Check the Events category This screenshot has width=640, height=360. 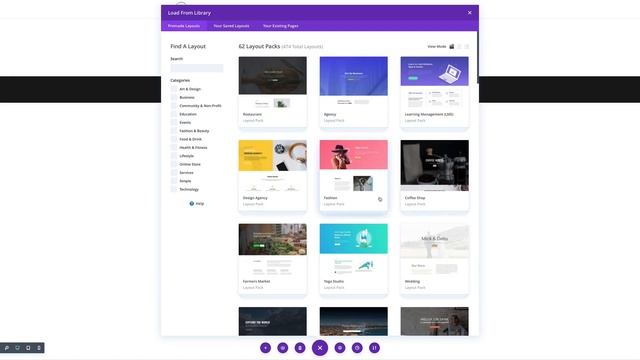click(174, 122)
